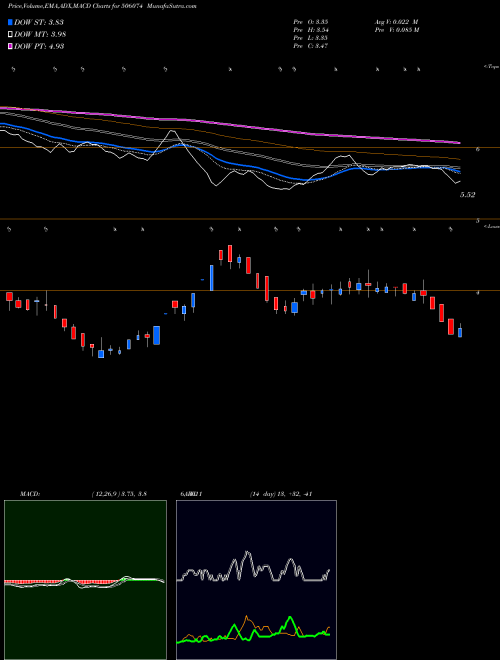The image size is (500, 660).
Task: Click the blue DOW ST legend swatch
Action: 10,22
